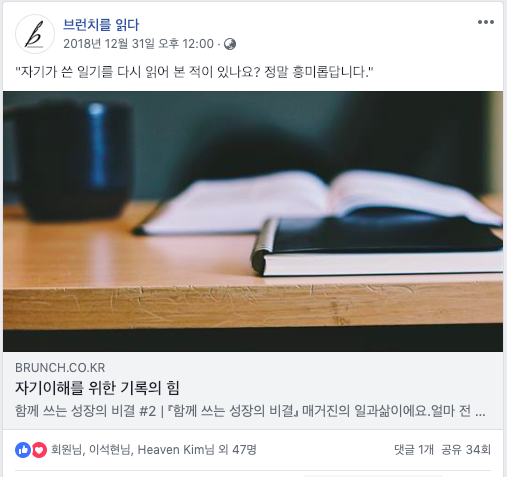
Task: Click 회원님 in the reactions summary
Action: [x=68, y=450]
